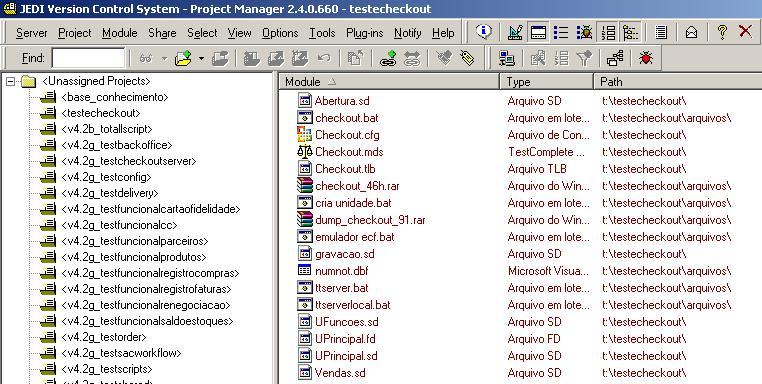Open the envelope mail icon
Screen dimensions: 762x384
click(691, 33)
